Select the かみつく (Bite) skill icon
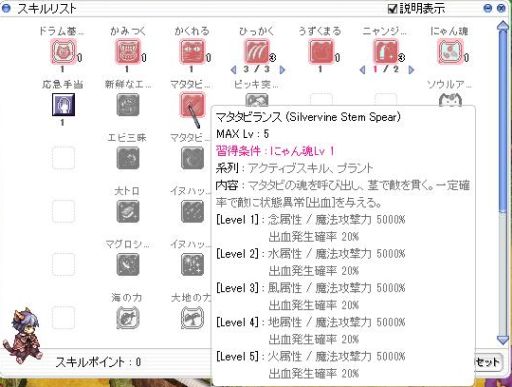The width and height of the screenshot is (512, 387). pos(128,51)
